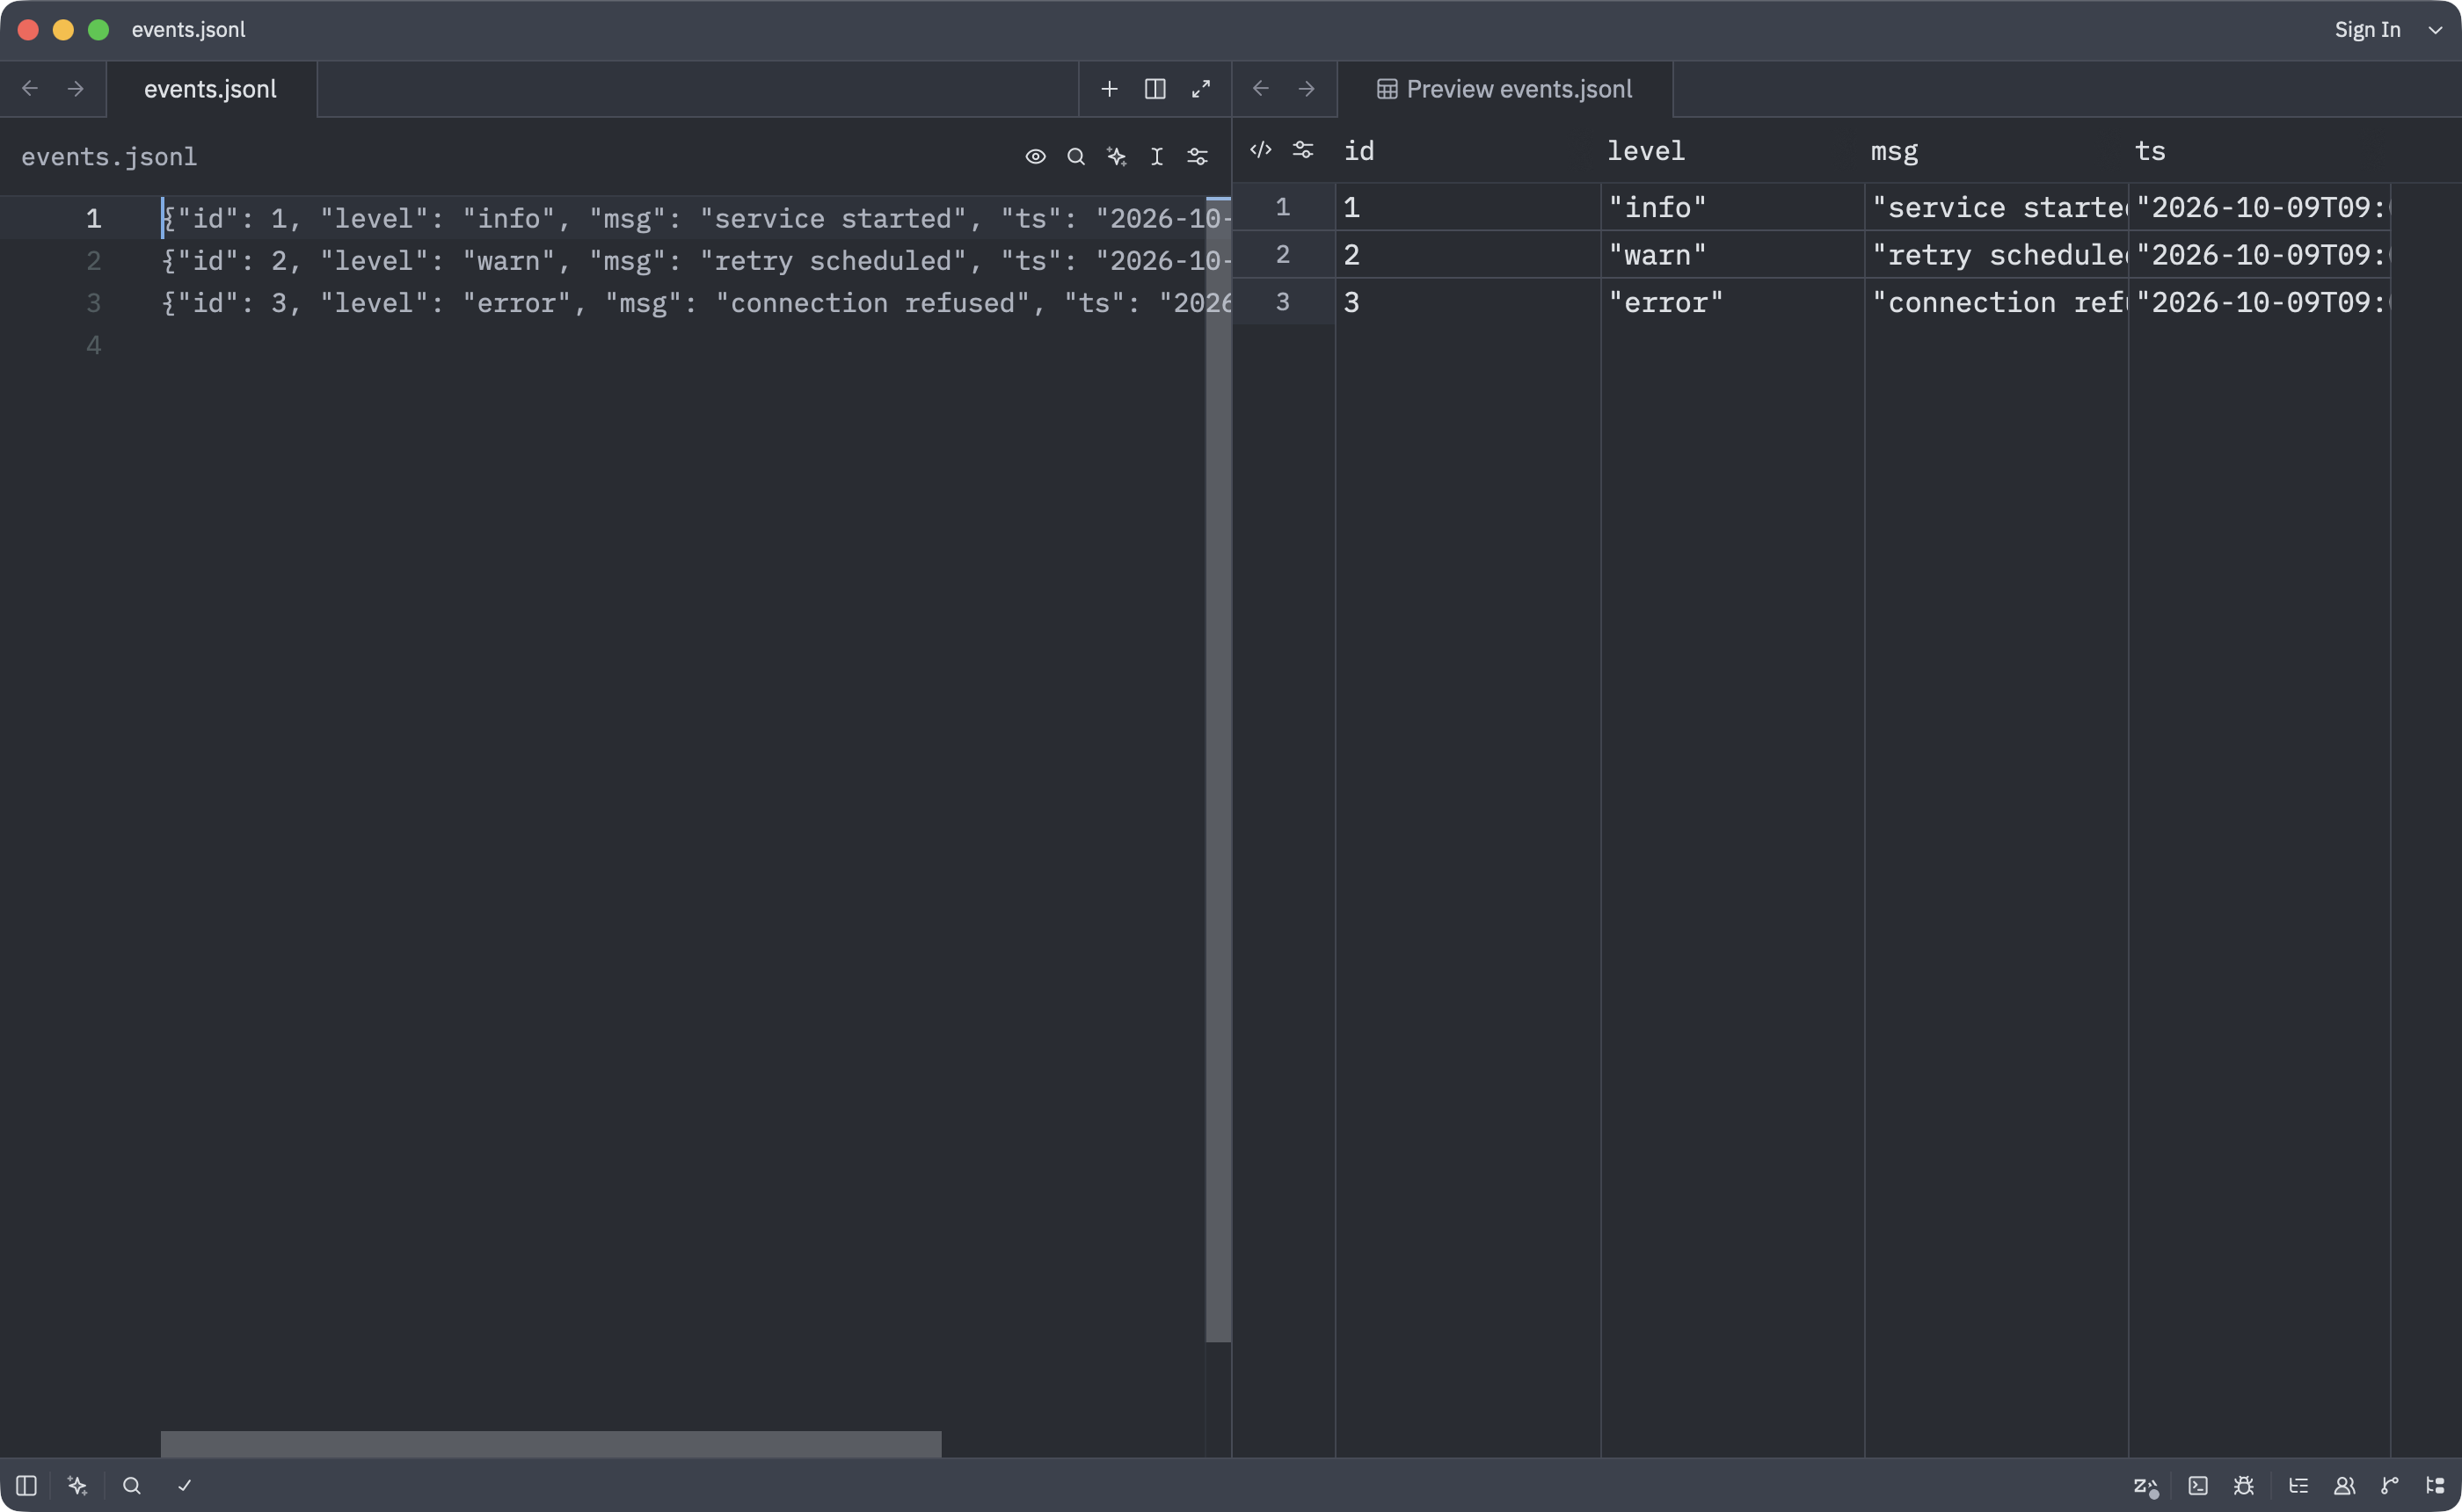Toggle the left dock panel in status bar

(x=27, y=1486)
